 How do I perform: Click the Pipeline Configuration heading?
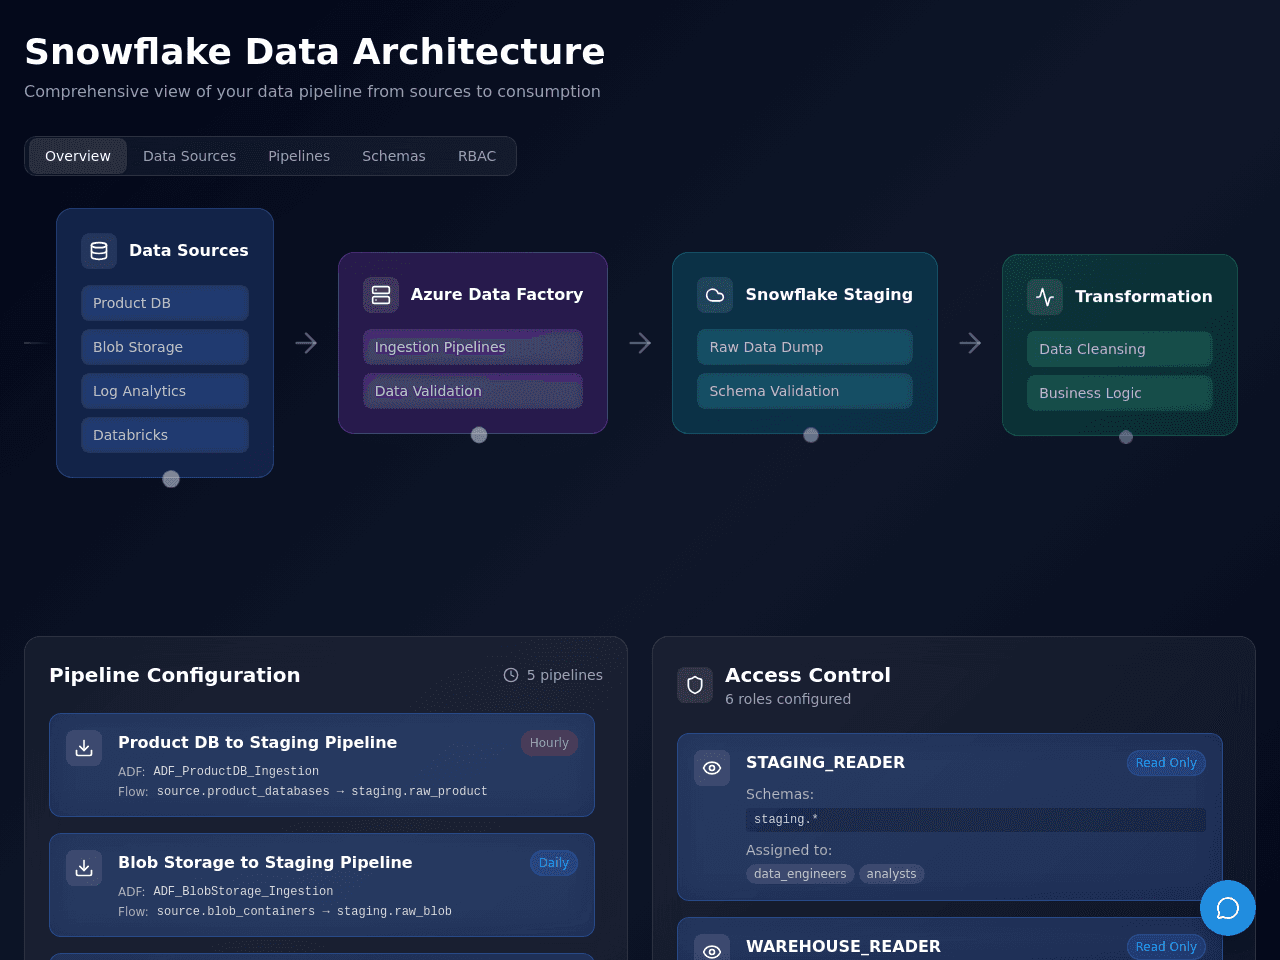[x=175, y=675]
